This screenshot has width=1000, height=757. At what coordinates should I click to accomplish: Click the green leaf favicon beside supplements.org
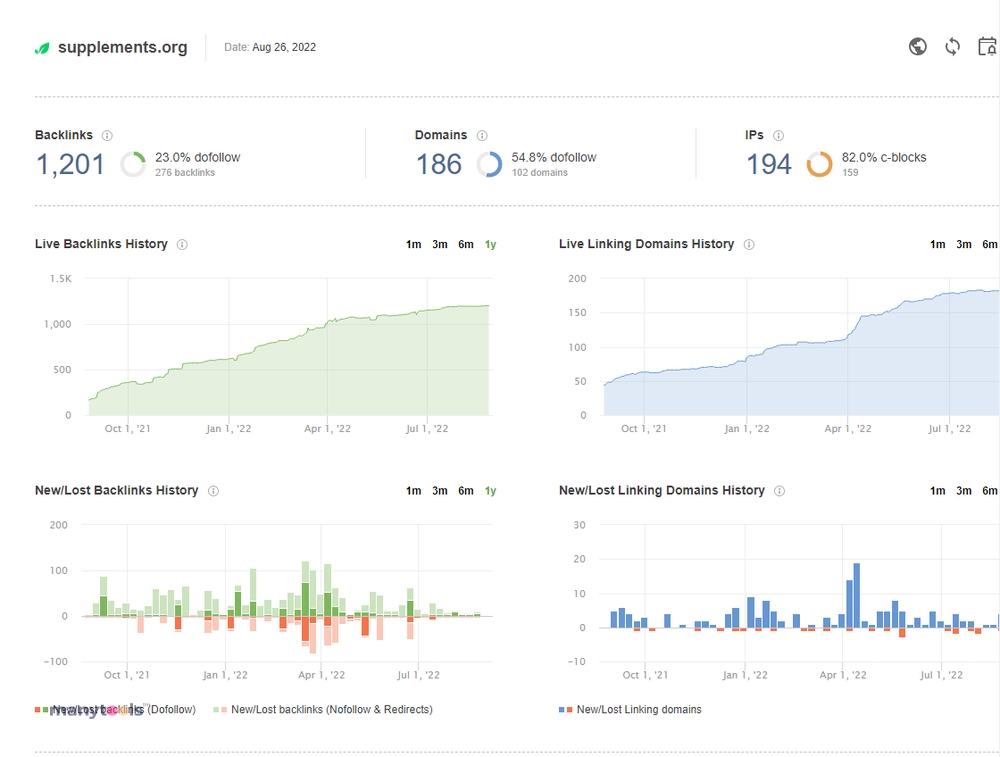(x=41, y=48)
